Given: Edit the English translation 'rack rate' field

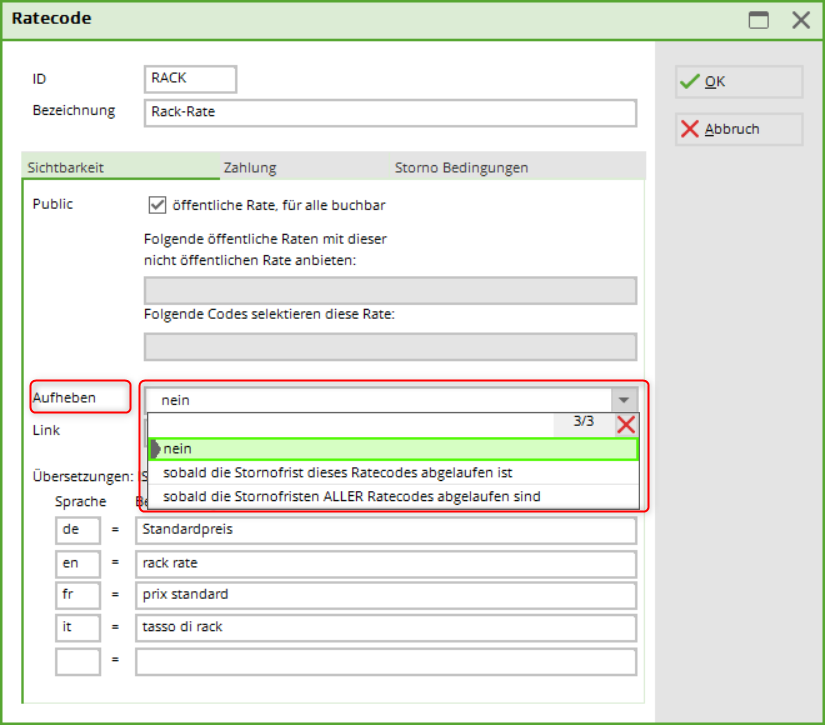Looking at the screenshot, I should [x=385, y=563].
